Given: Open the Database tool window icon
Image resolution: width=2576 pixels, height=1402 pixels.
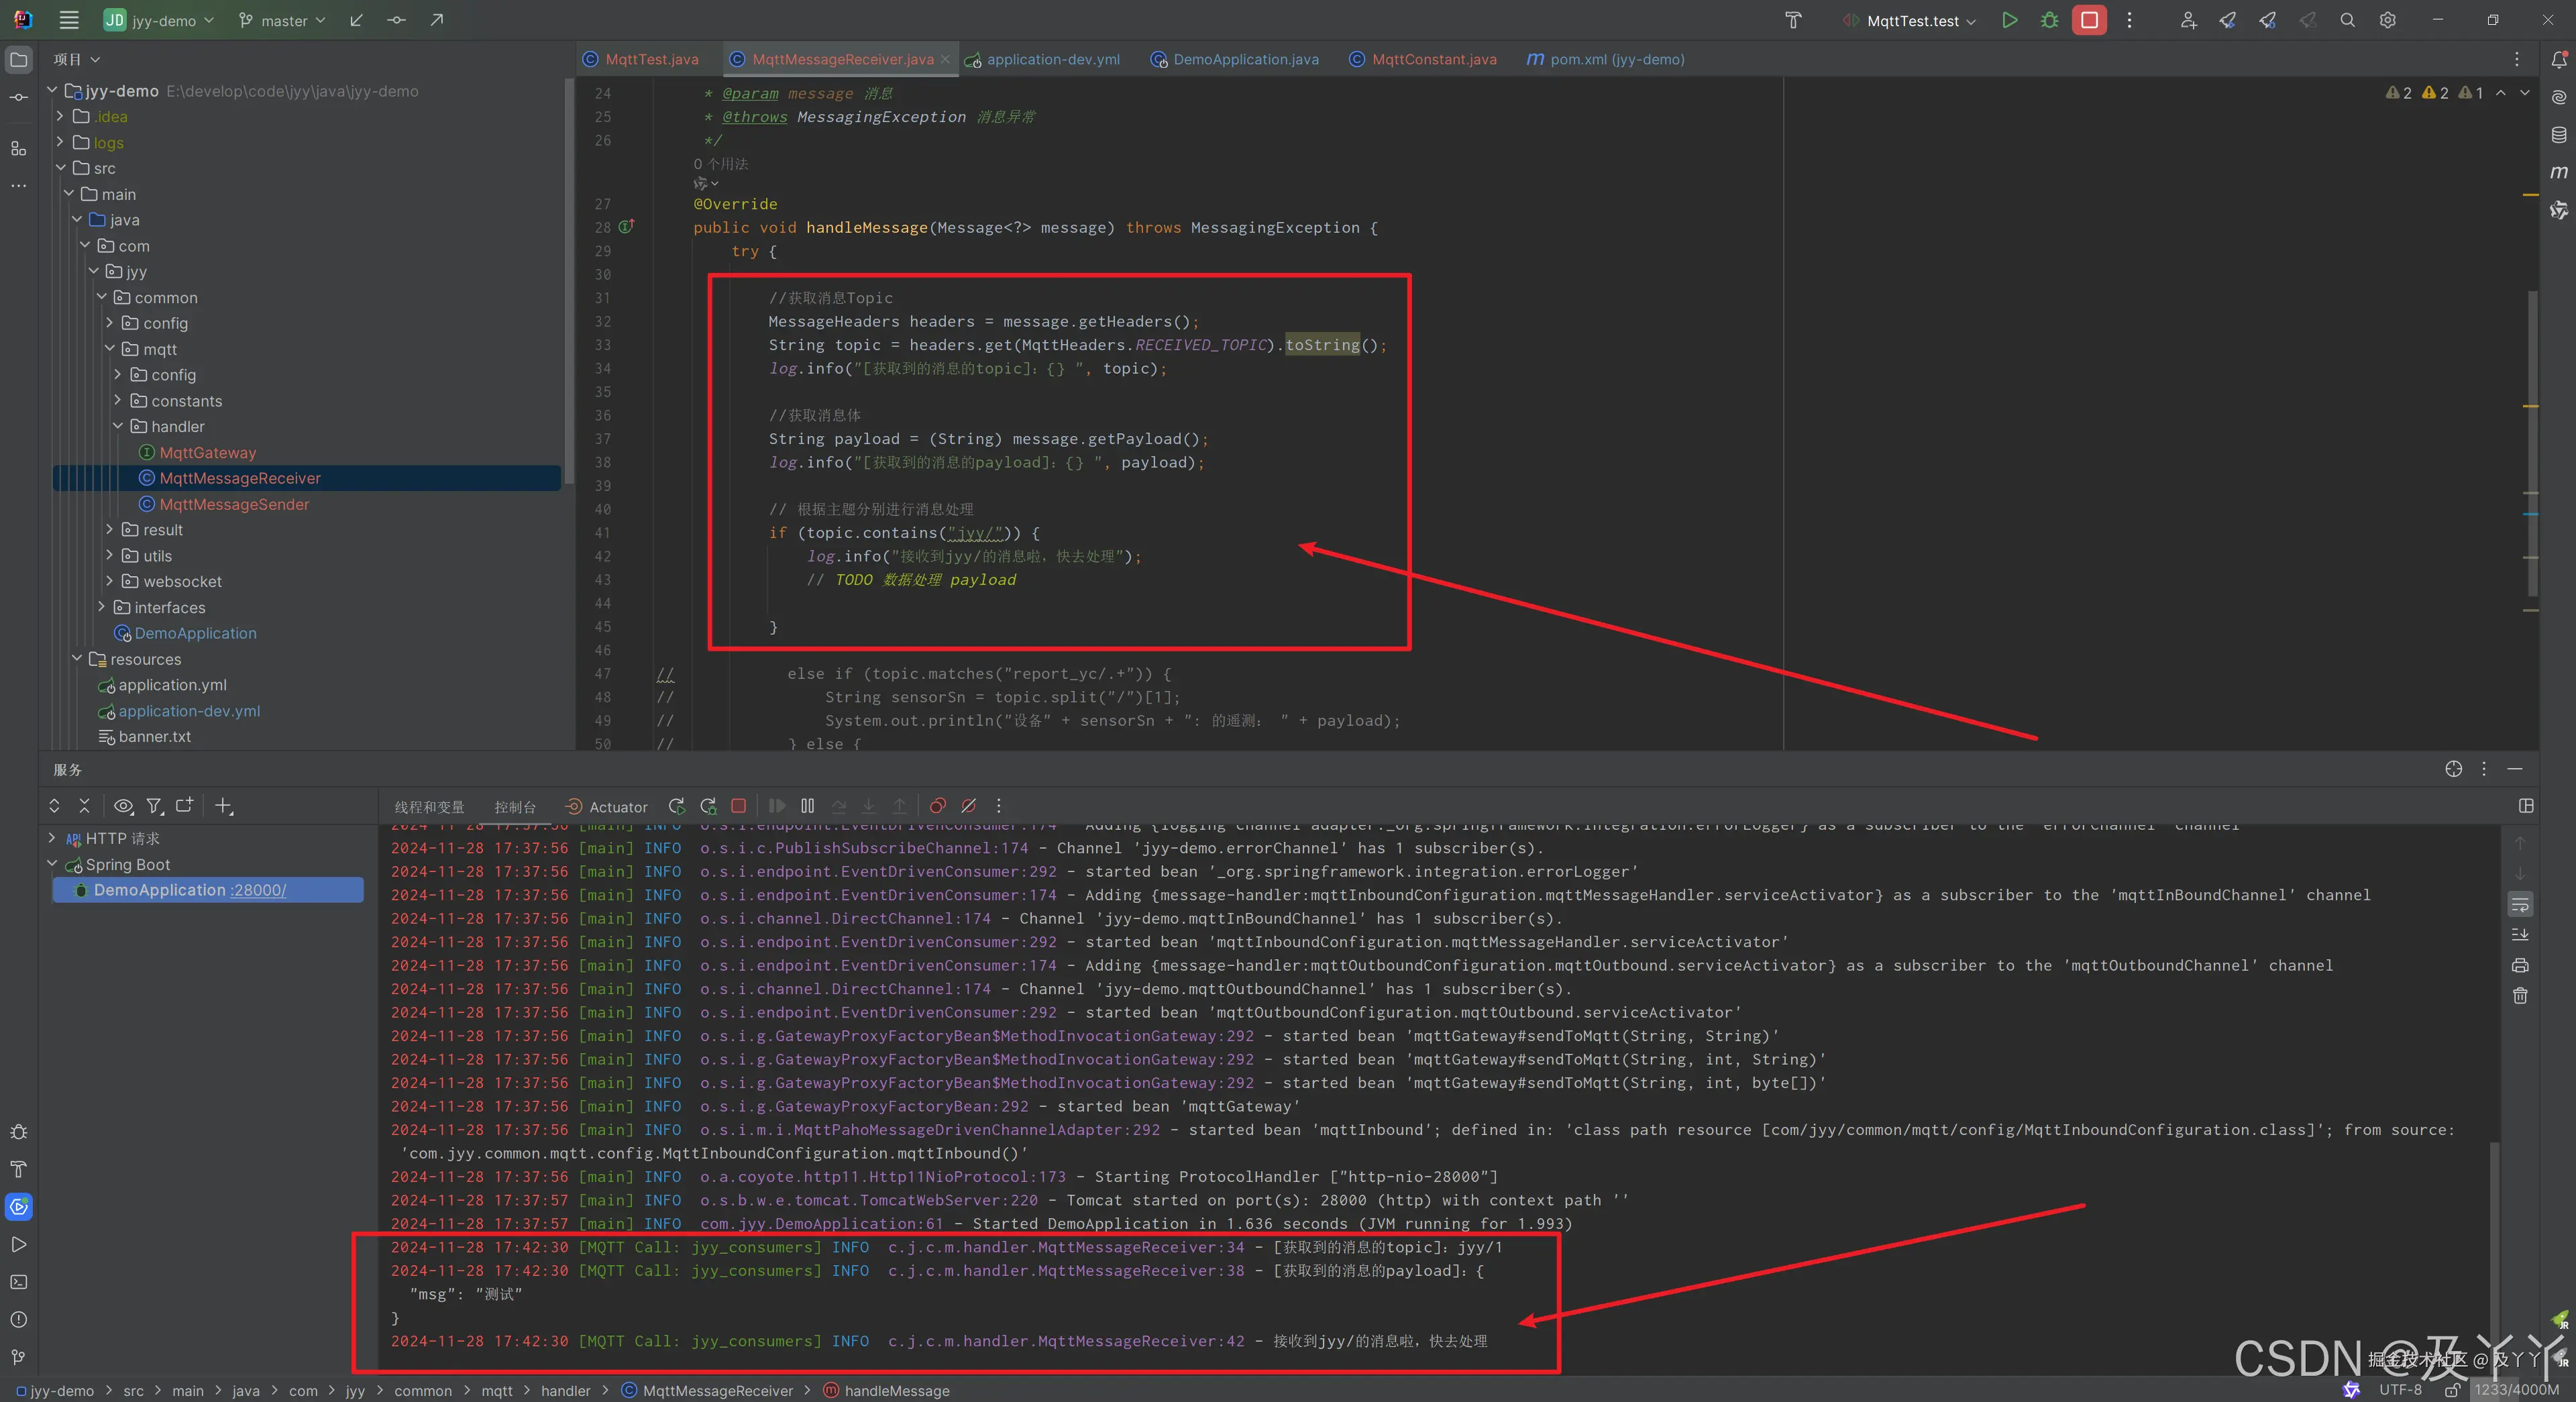Looking at the screenshot, I should click(x=2558, y=135).
